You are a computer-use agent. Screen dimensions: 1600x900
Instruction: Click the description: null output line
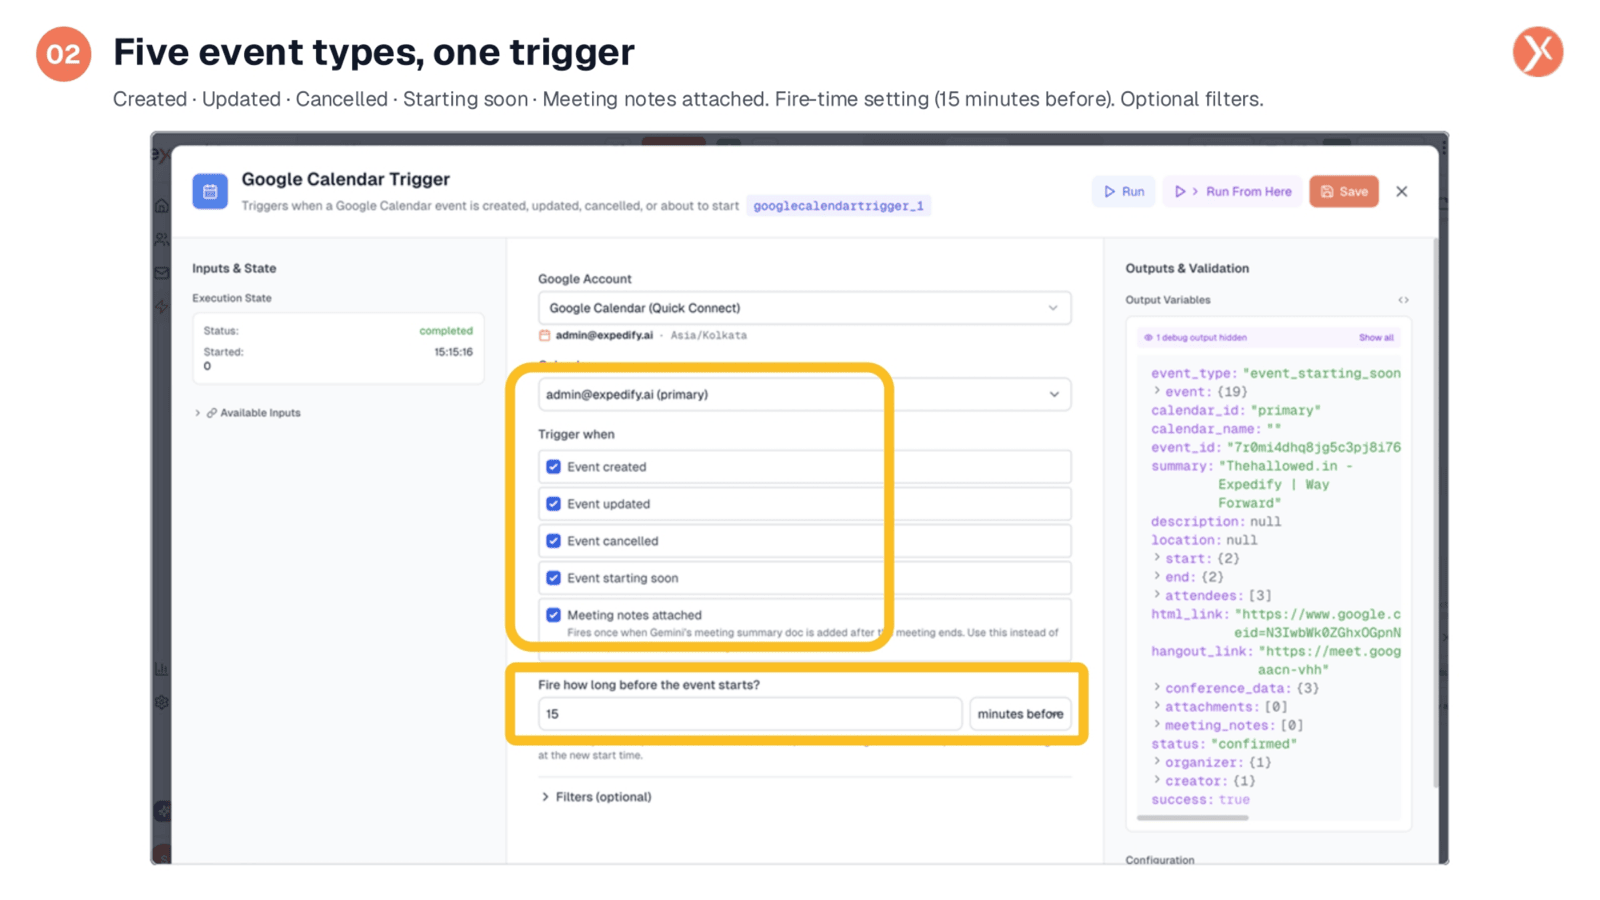(x=1215, y=521)
